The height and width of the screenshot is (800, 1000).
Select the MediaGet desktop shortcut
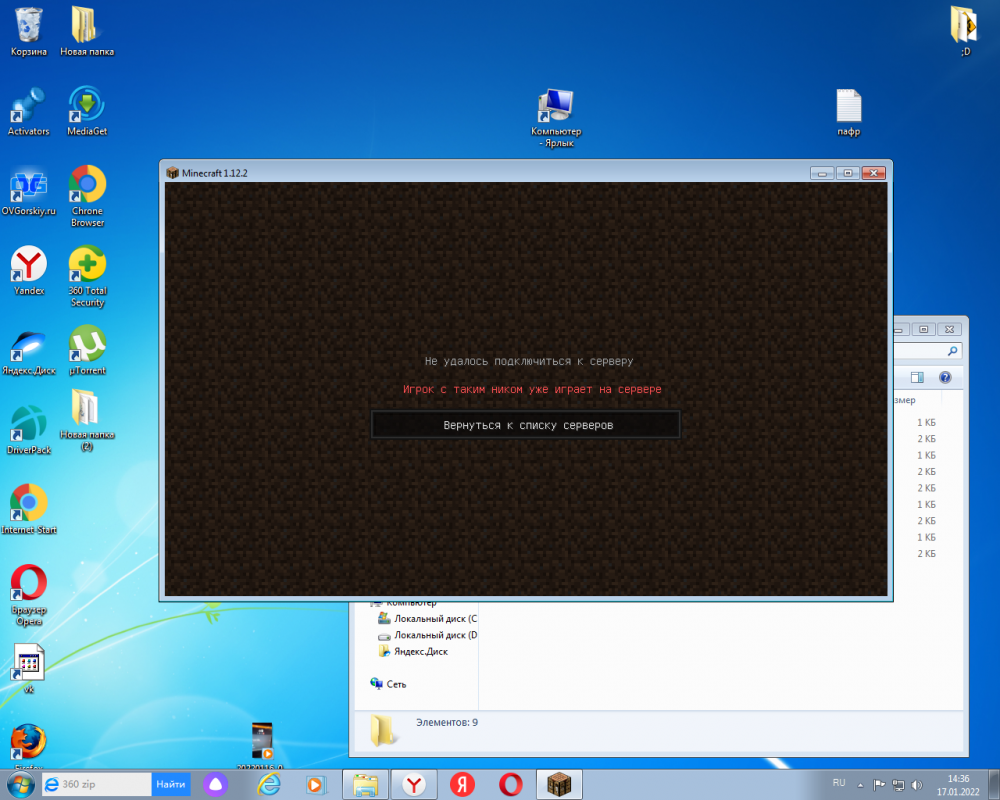87,112
